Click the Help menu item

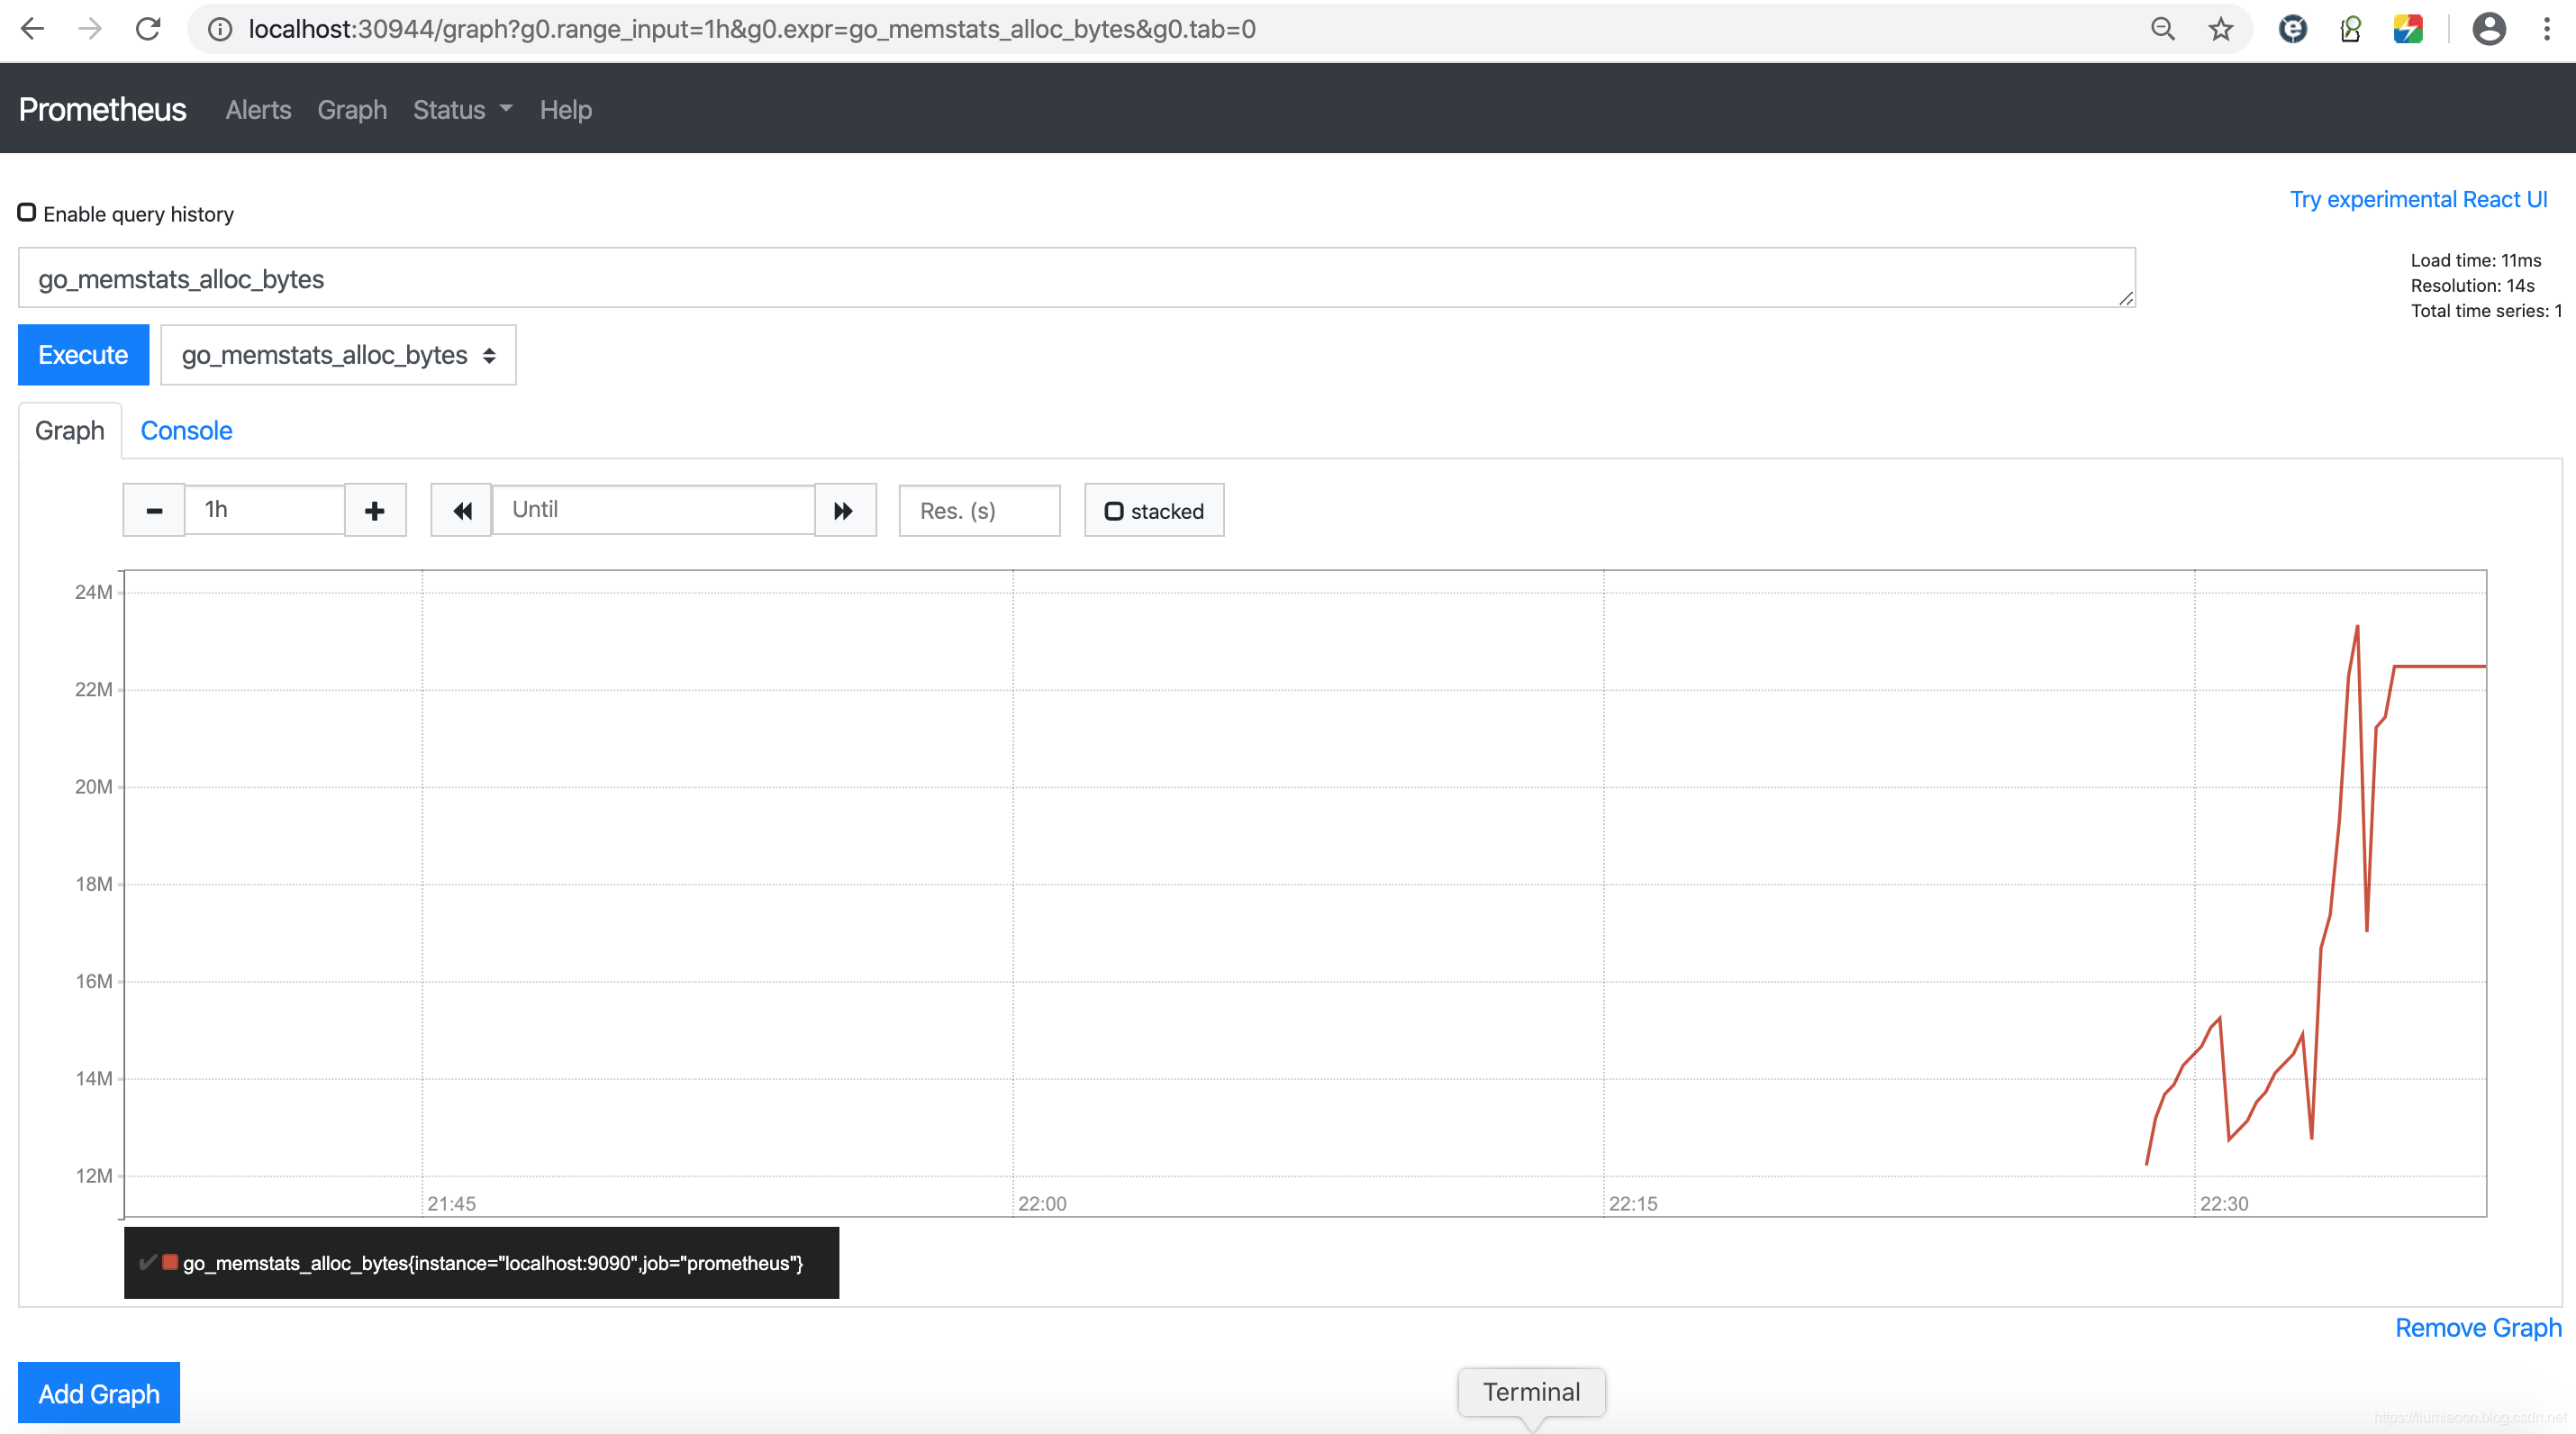pos(567,108)
